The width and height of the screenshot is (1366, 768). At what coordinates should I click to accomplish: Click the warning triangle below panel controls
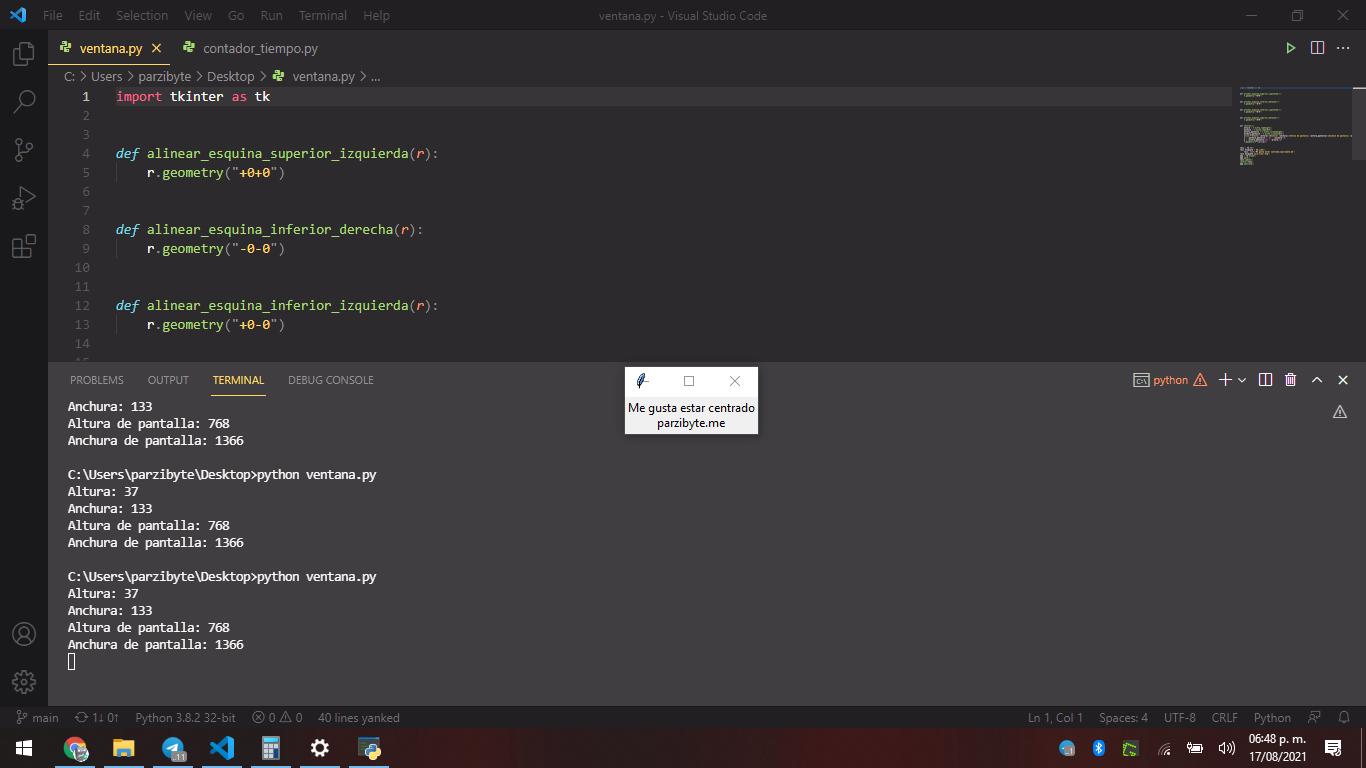coord(1340,412)
